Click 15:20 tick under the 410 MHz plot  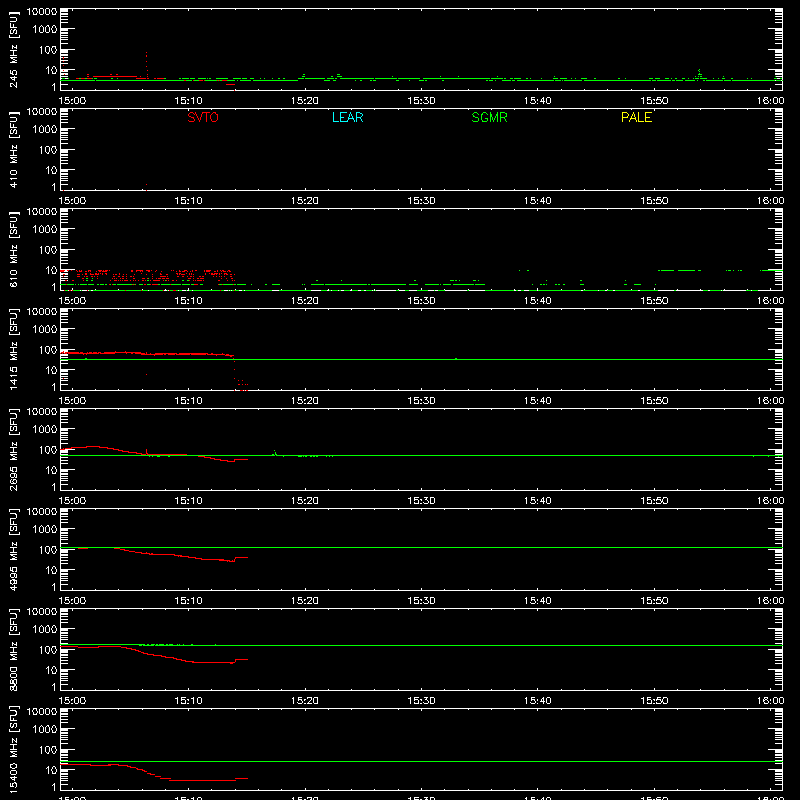click(305, 201)
